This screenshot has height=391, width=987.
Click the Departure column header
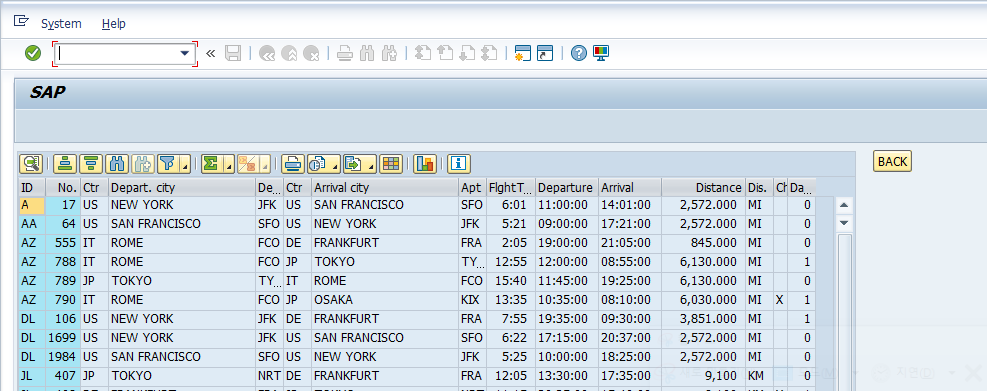pyautogui.click(x=567, y=188)
